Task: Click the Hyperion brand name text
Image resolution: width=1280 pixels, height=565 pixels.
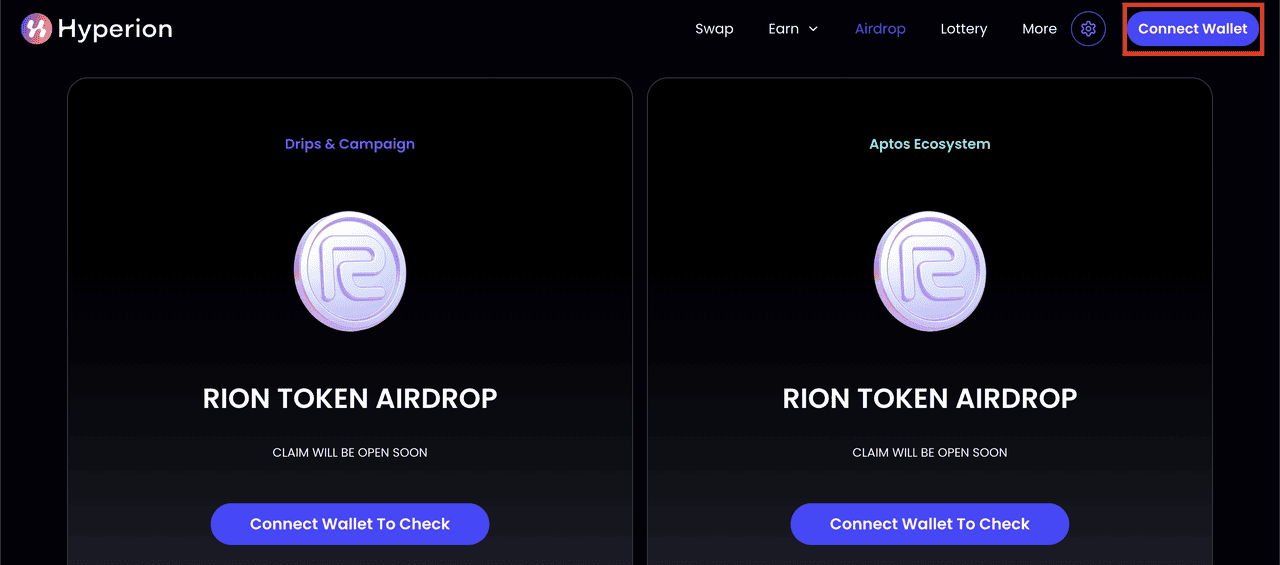Action: 115,29
